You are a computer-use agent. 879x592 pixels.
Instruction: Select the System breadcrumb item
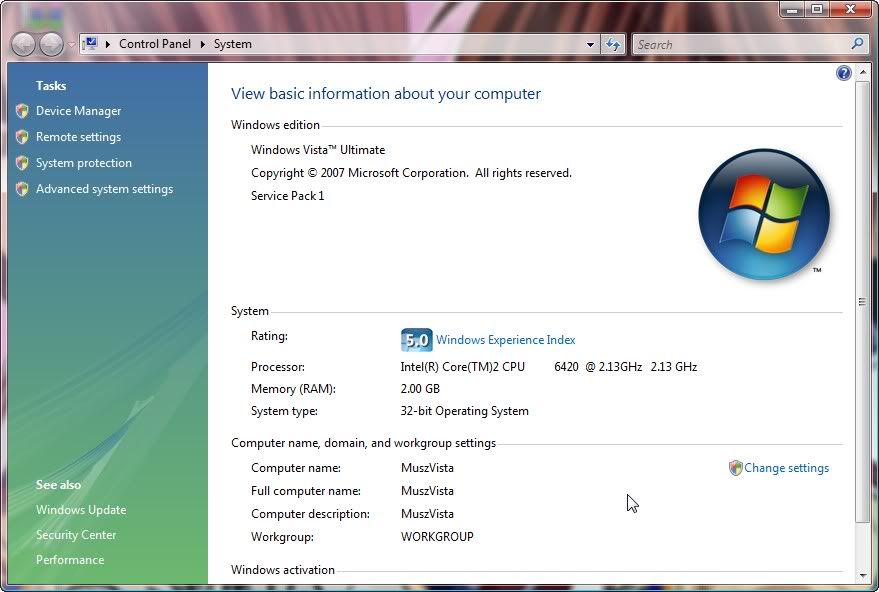tap(232, 44)
